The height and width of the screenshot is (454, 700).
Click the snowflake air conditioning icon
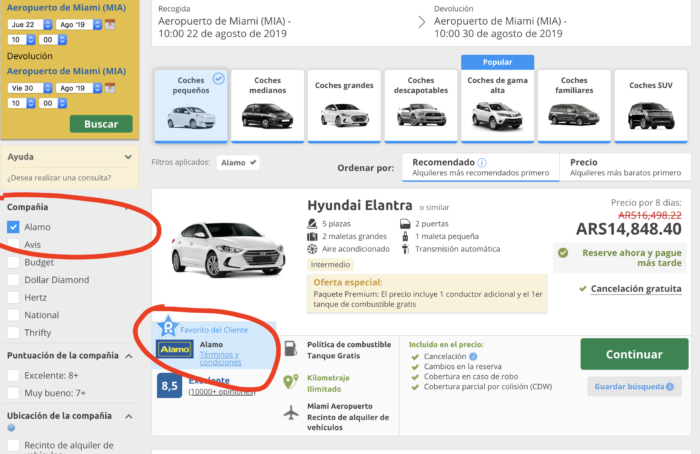tap(312, 249)
